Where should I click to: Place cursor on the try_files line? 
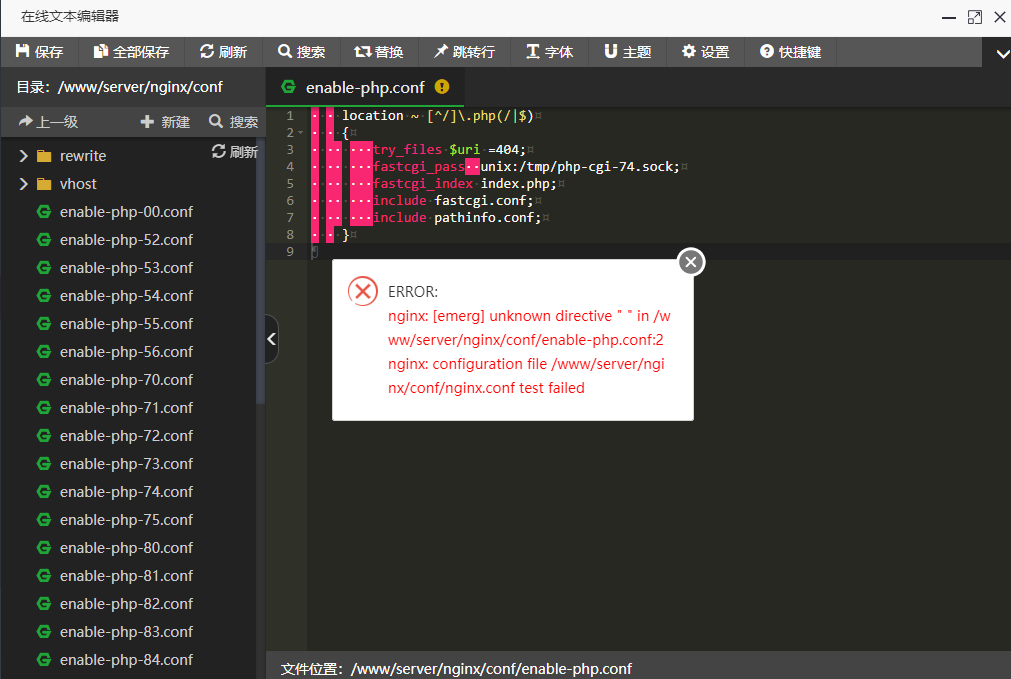(x=449, y=150)
